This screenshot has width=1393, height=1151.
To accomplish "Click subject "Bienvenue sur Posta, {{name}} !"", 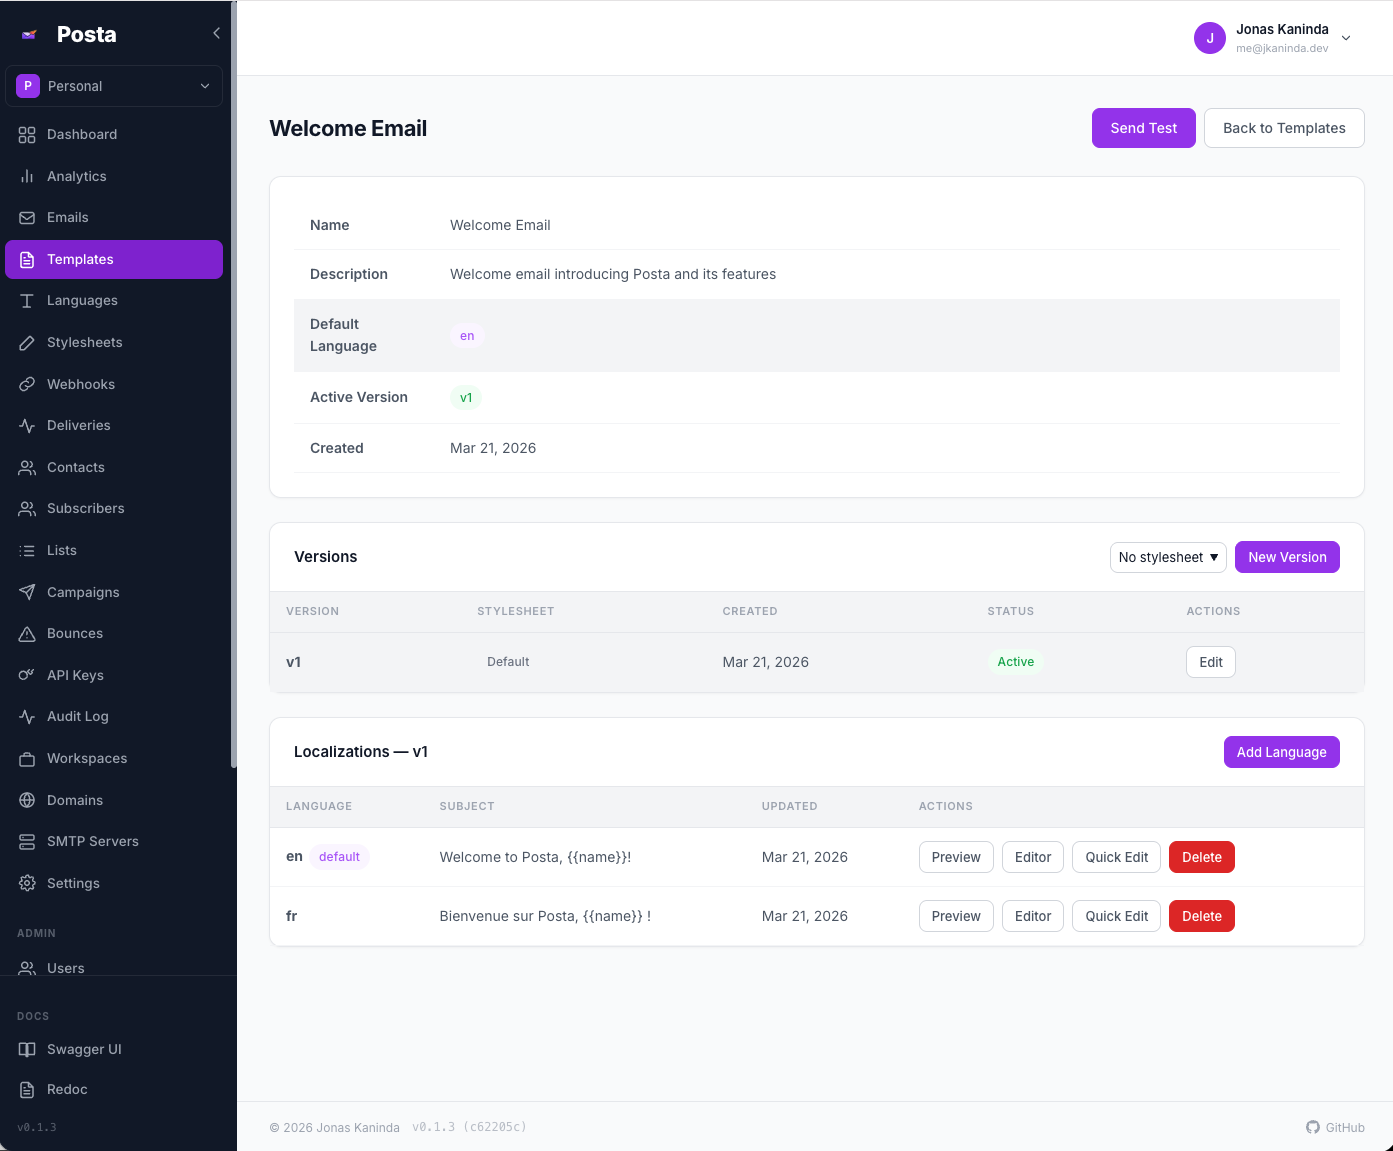I will pyautogui.click(x=545, y=916).
